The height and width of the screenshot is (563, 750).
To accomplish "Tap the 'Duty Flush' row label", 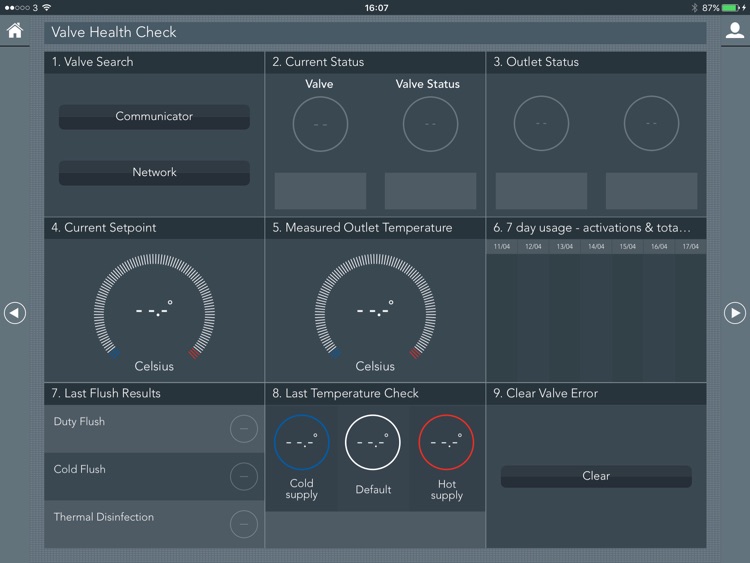I will pos(79,421).
